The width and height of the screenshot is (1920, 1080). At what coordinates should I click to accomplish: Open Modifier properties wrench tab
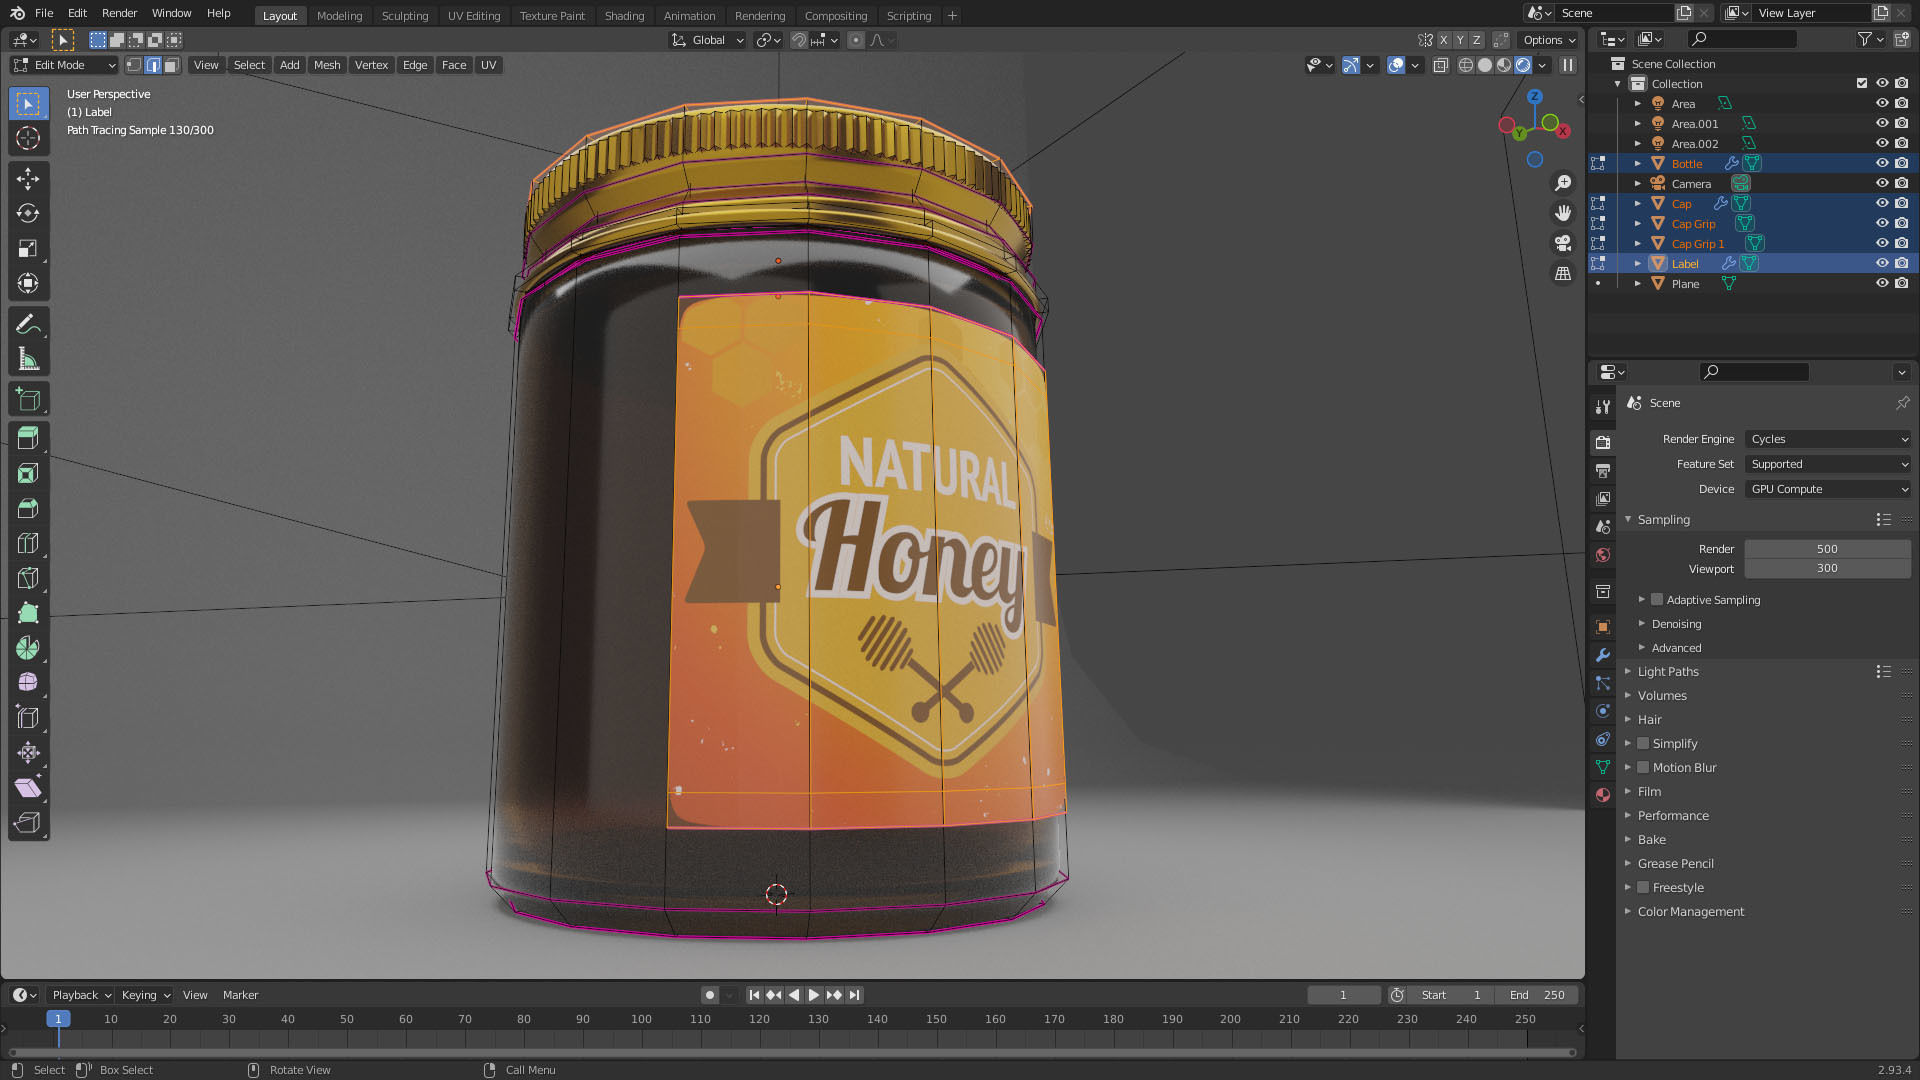click(x=1603, y=655)
